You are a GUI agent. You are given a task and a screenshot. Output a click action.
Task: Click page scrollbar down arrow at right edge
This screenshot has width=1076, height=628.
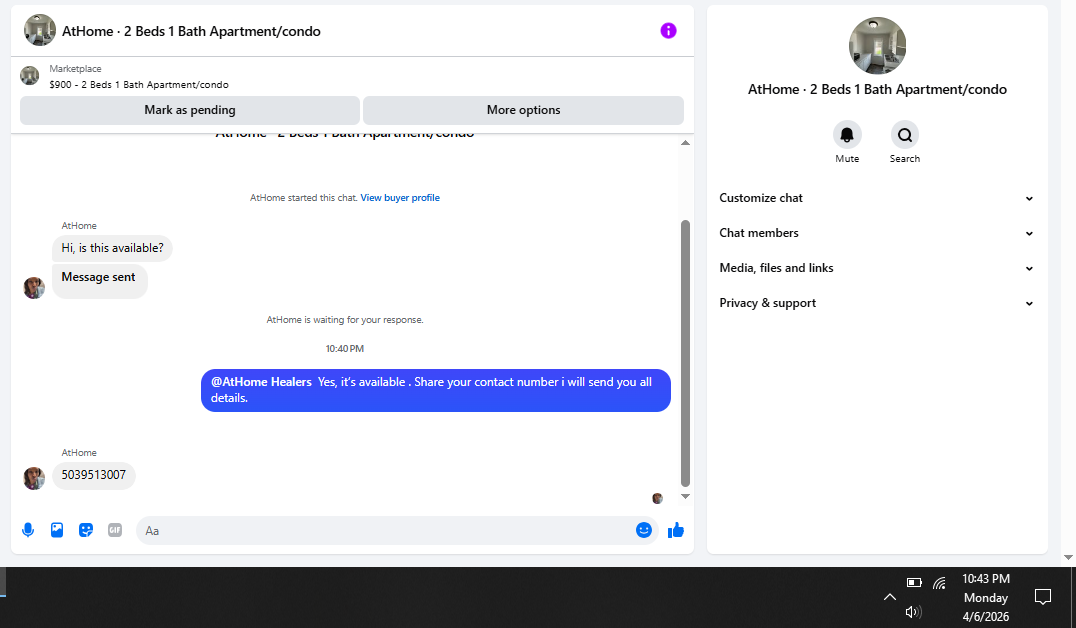(x=1068, y=557)
